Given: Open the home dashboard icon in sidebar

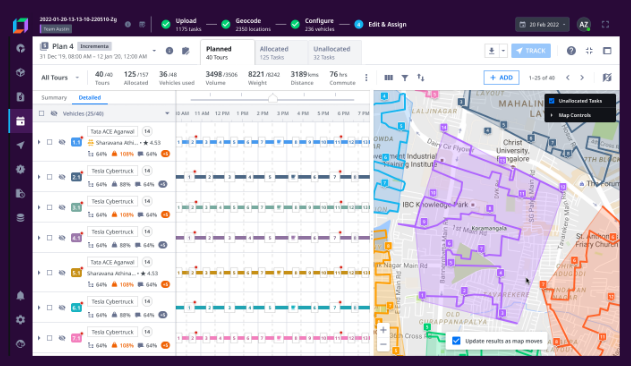Looking at the screenshot, I should click(x=21, y=49).
